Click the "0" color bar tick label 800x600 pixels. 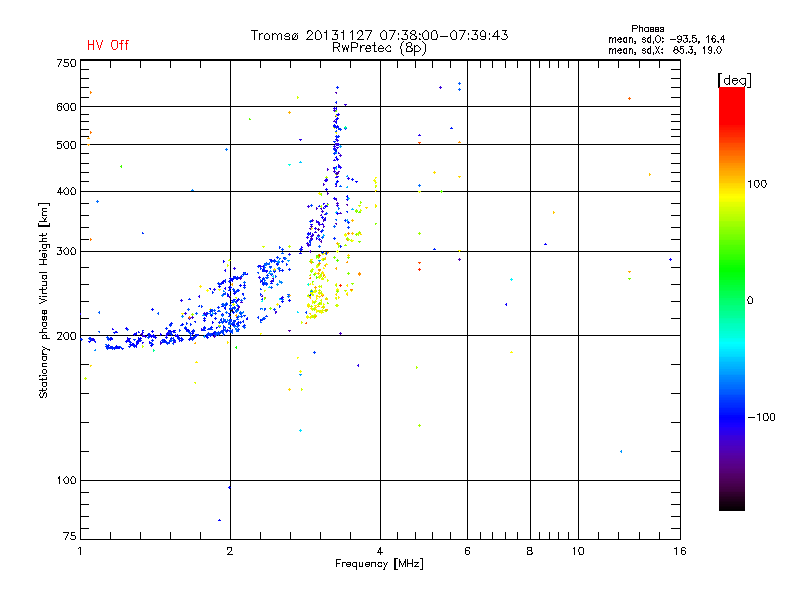(x=750, y=301)
